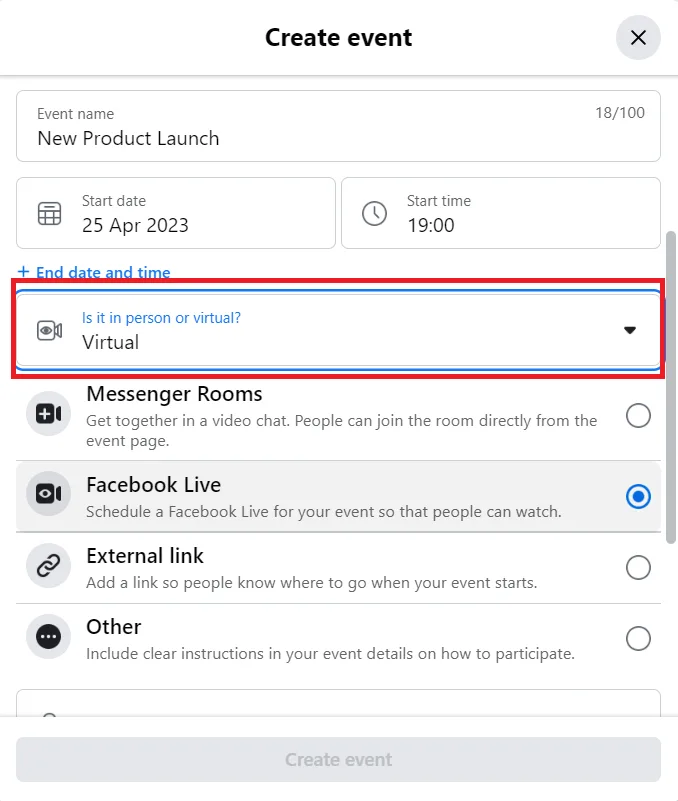
Task: Click the 'Schedule a Facebook Live' description
Action: click(323, 511)
